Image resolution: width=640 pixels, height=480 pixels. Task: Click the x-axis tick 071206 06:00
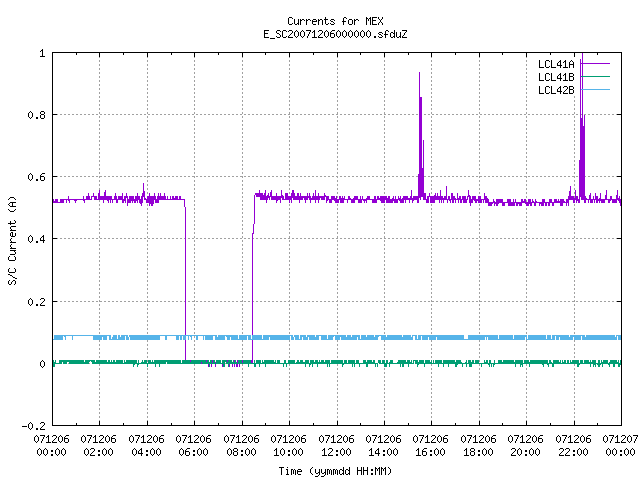[x=193, y=446]
